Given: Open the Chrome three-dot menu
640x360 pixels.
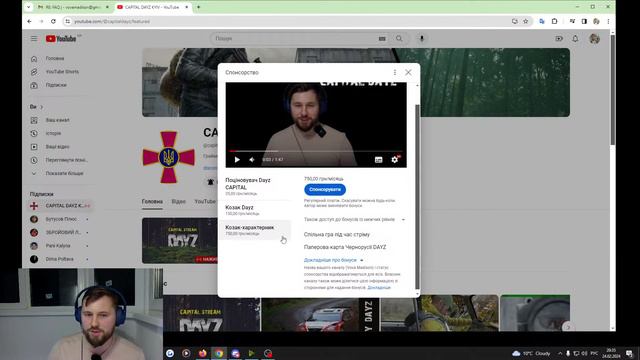Looking at the screenshot, I should click(608, 21).
